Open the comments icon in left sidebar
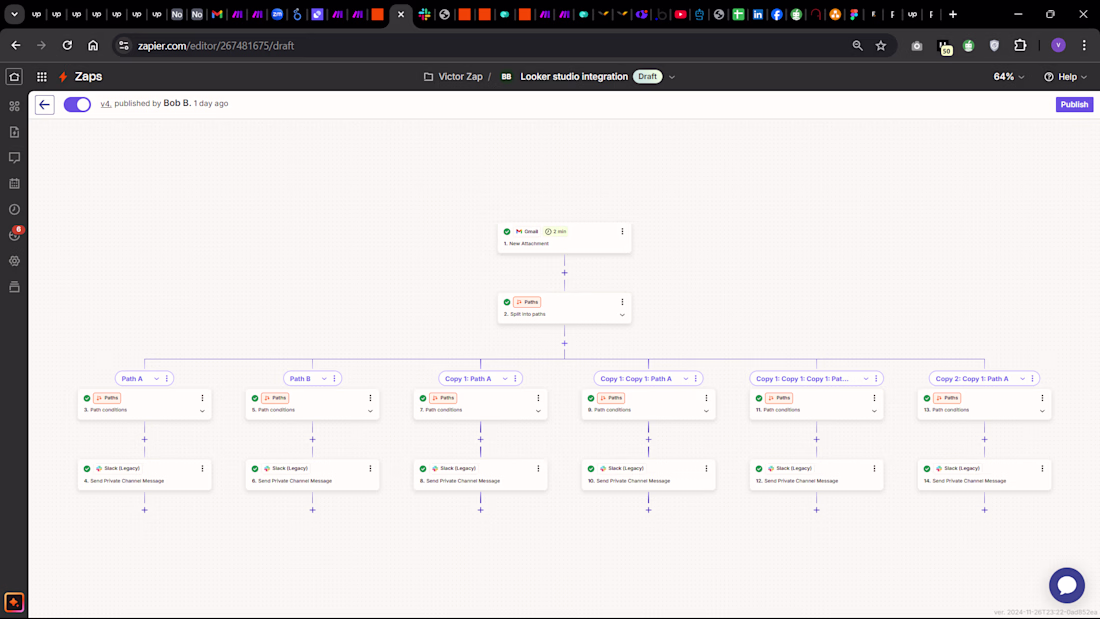This screenshot has width=1100, height=619. [x=14, y=158]
